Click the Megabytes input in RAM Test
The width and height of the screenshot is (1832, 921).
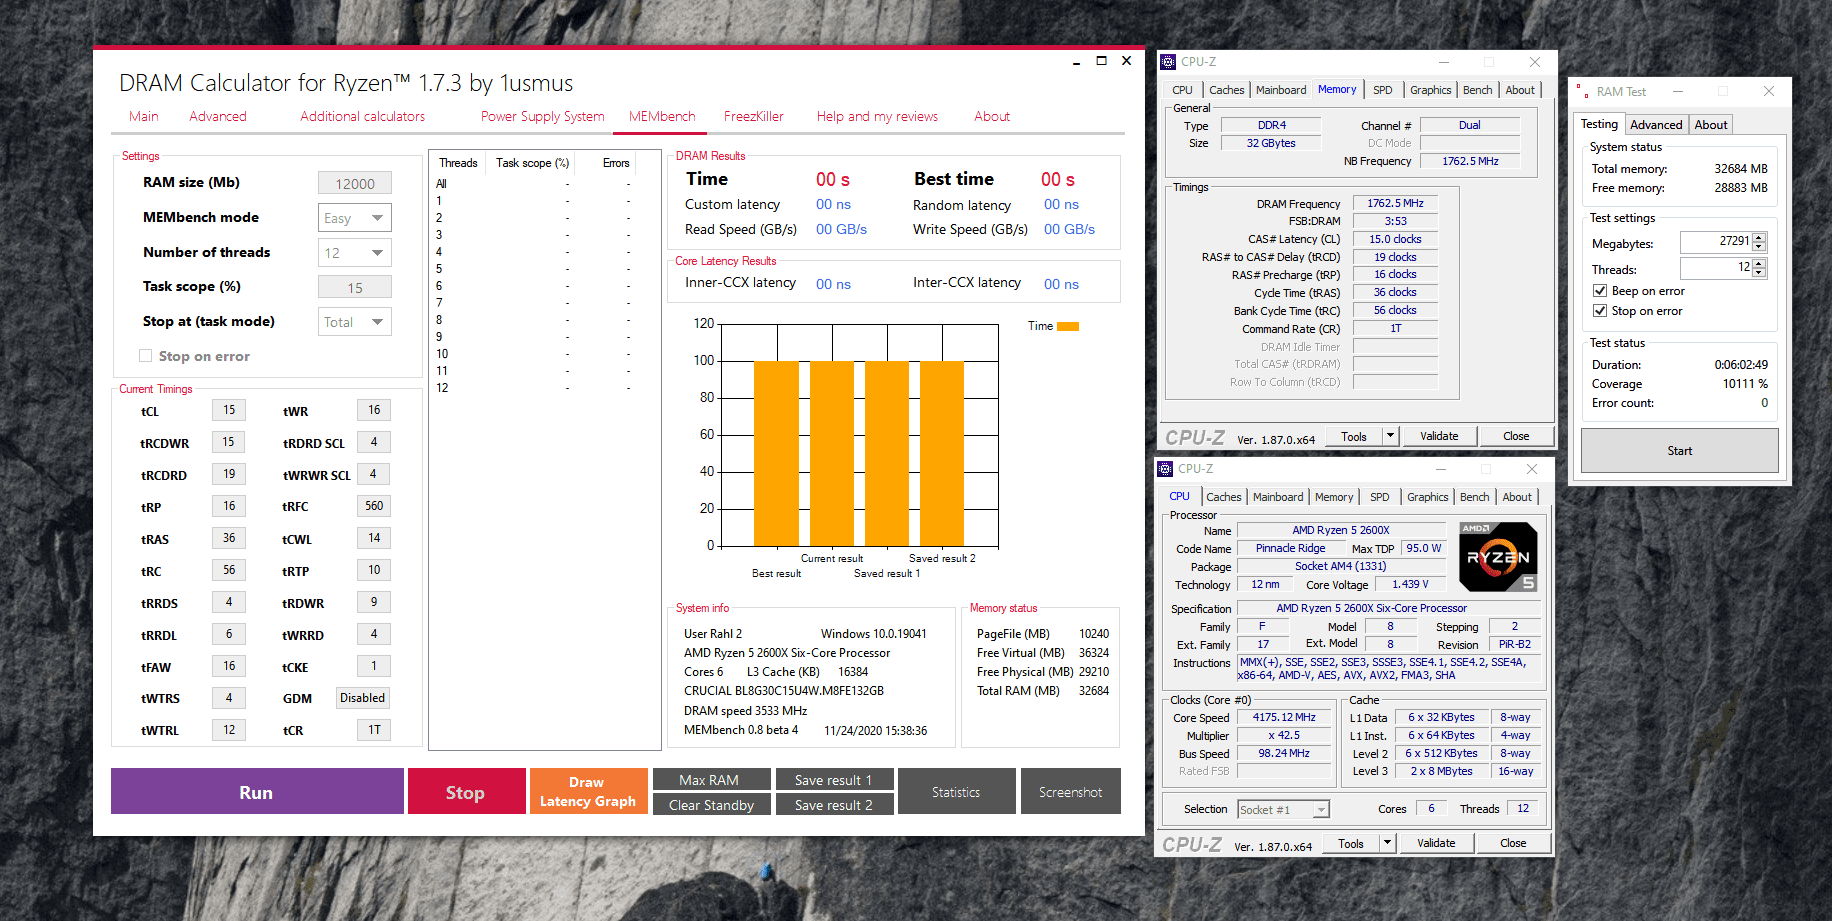[x=1717, y=242]
